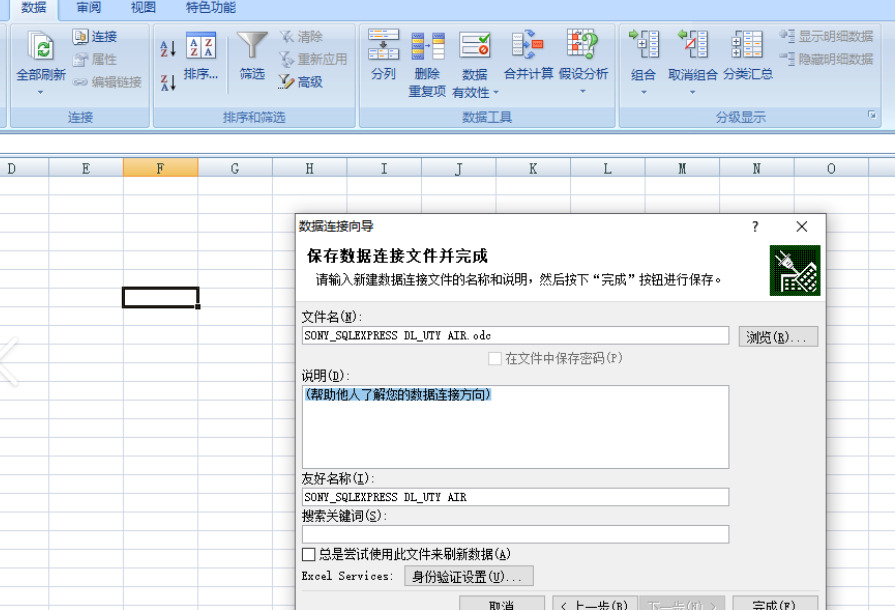Open the Connections (连接) command
895x610 pixels.
tap(95, 37)
